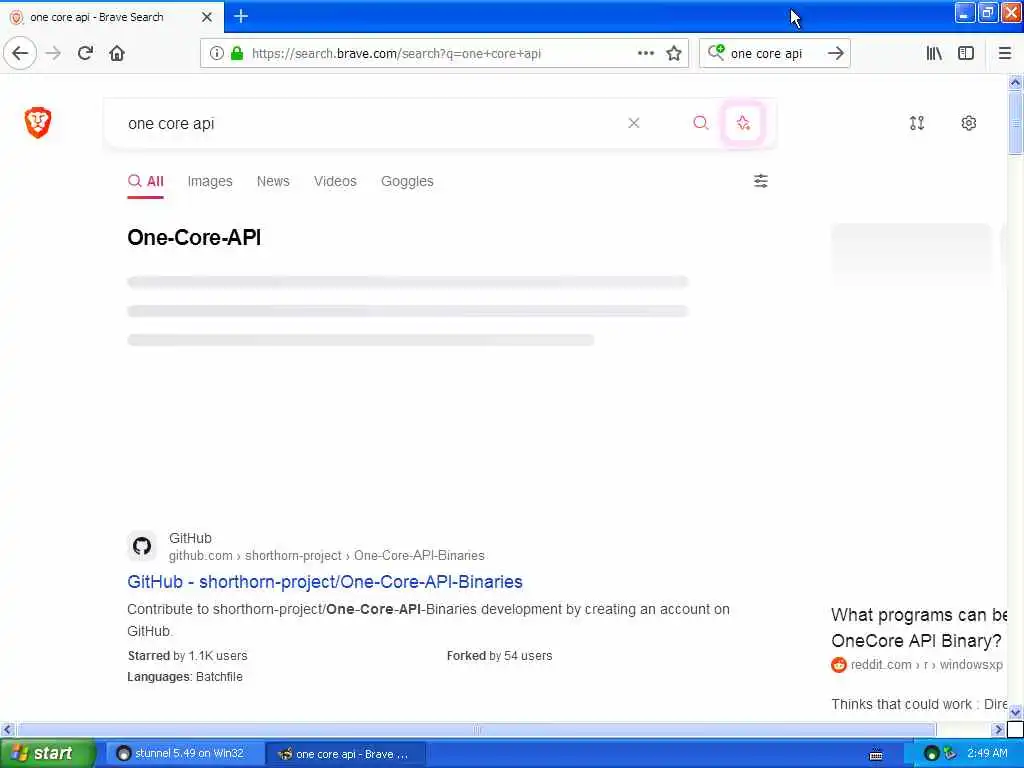Click the search engine magnifier icon
Image resolution: width=1024 pixels, height=768 pixels.
(x=716, y=52)
